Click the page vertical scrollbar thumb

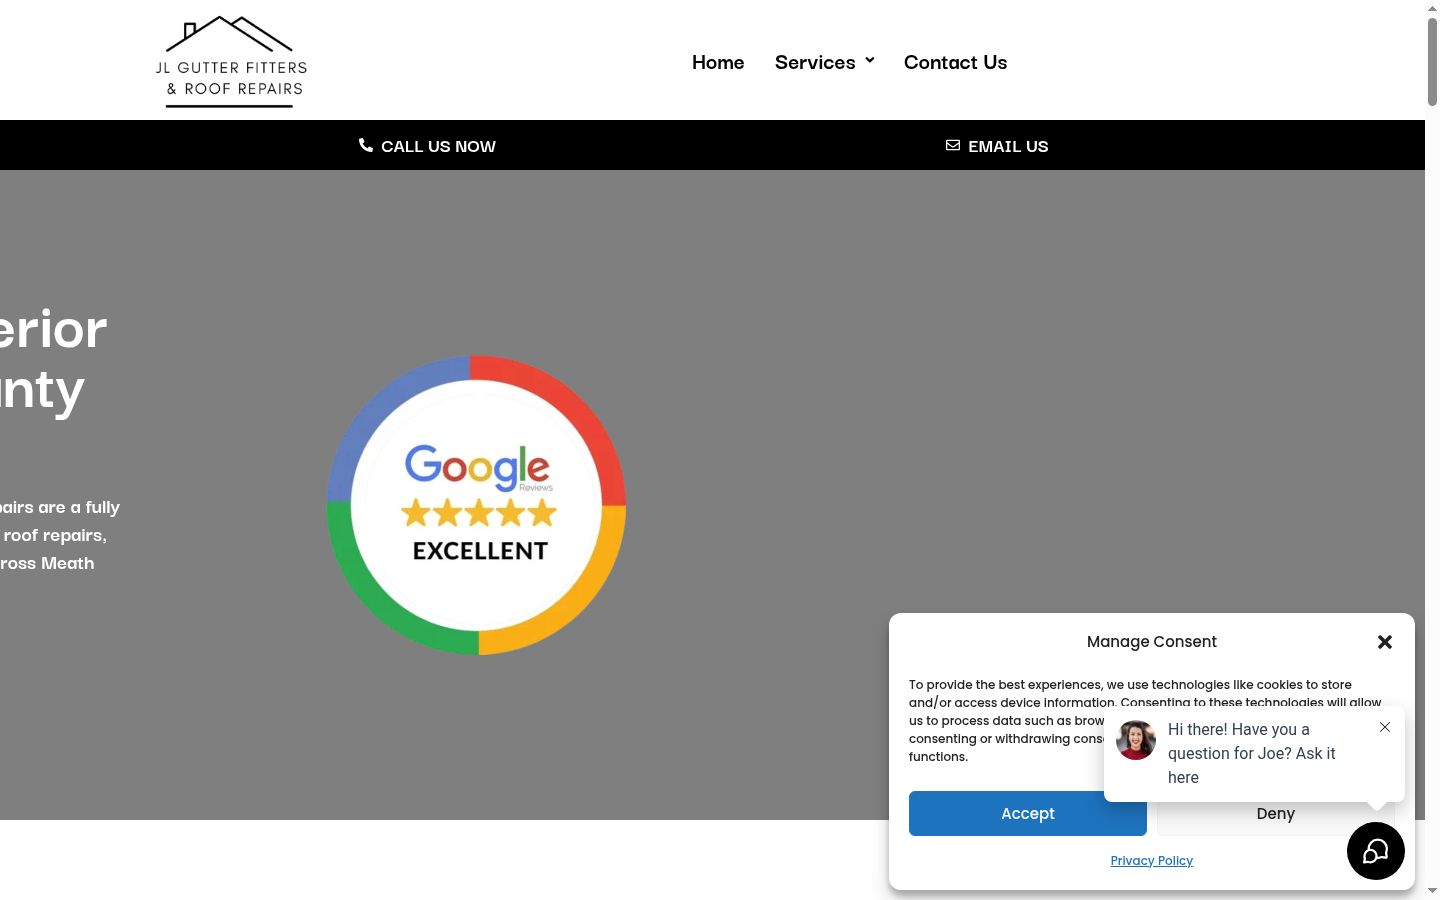pos(1432,60)
